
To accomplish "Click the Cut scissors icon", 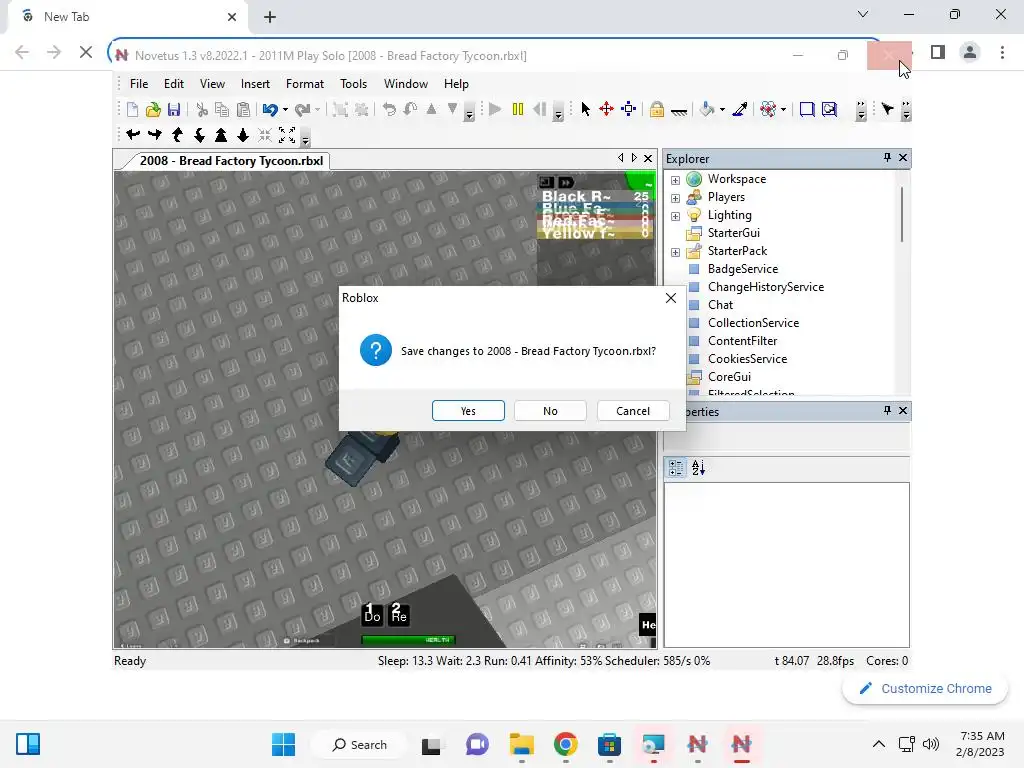I will click(x=202, y=110).
